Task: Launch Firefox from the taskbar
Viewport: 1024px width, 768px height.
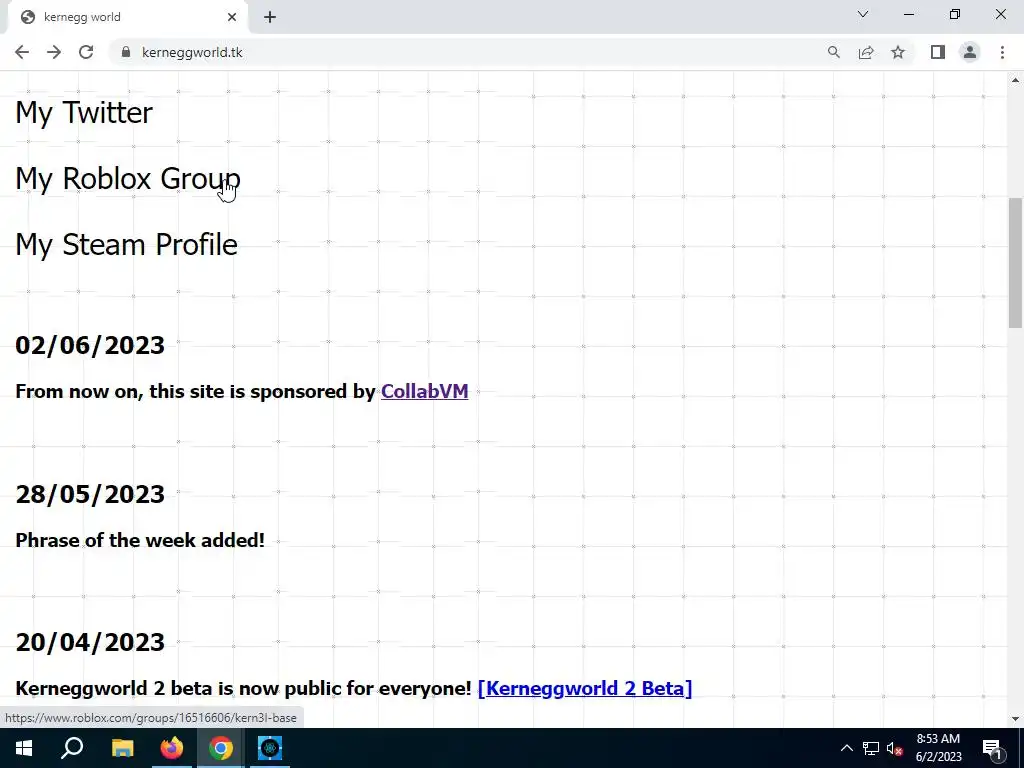Action: click(171, 748)
